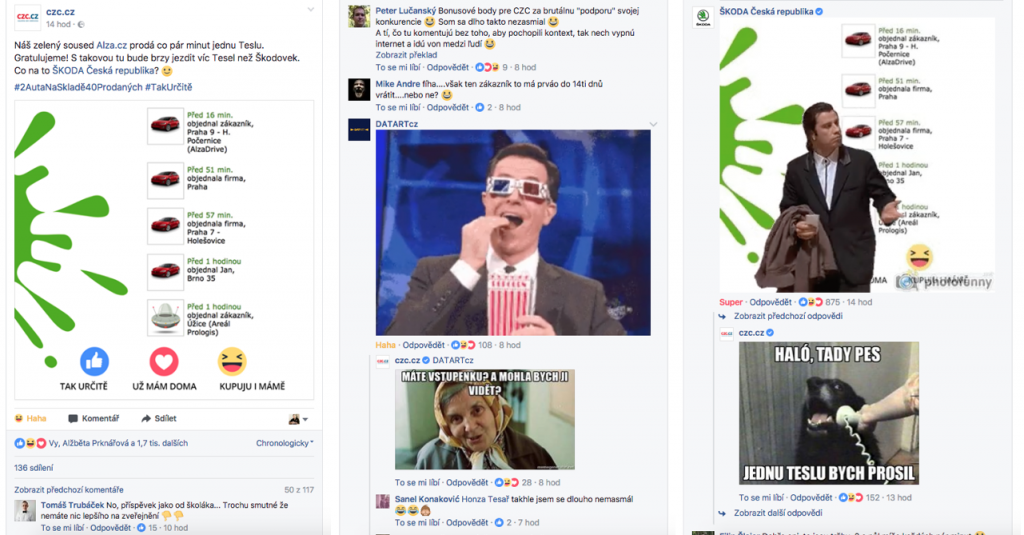
Task: View reactions count 9 on Peter's comment
Action: [491, 67]
